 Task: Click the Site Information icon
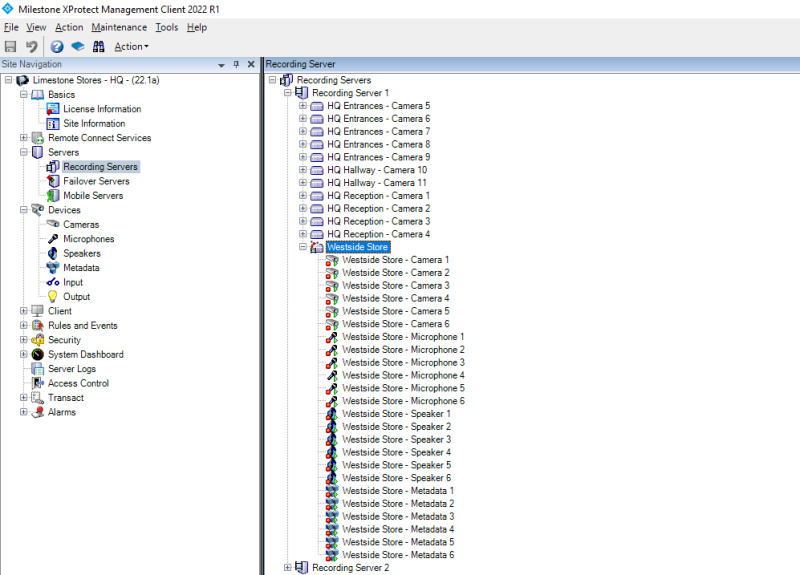tap(53, 123)
